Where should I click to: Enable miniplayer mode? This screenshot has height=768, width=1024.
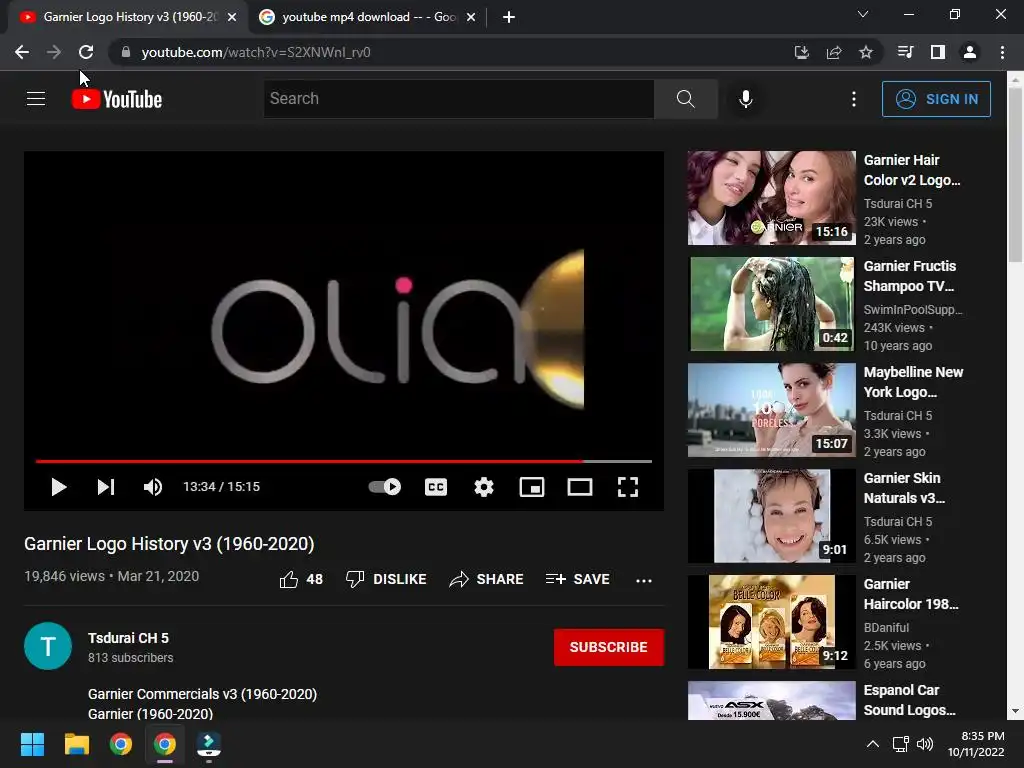click(x=532, y=487)
